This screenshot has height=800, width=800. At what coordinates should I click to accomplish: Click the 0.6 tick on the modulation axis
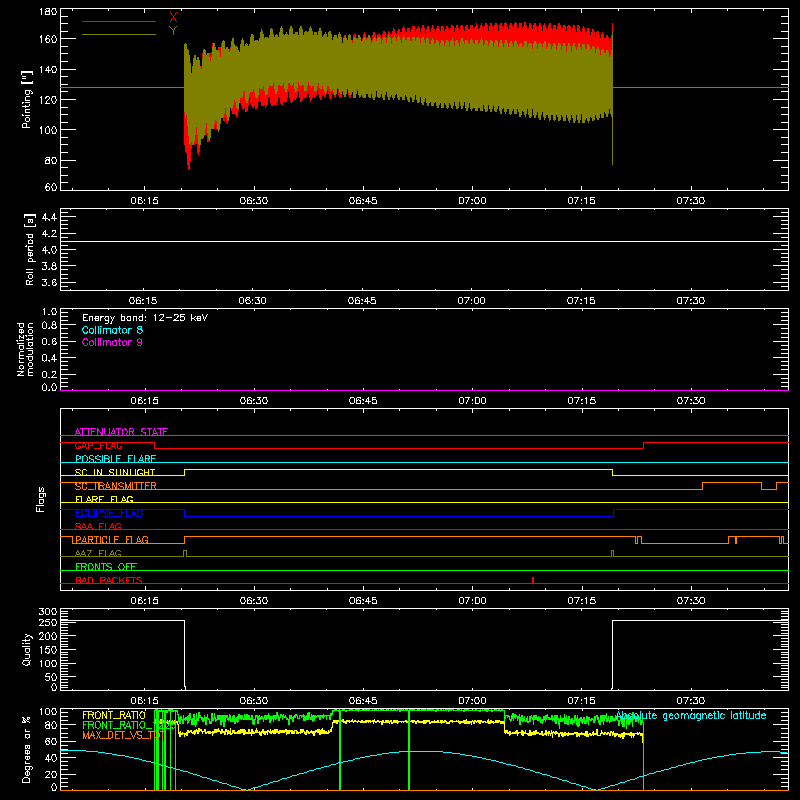(x=49, y=341)
